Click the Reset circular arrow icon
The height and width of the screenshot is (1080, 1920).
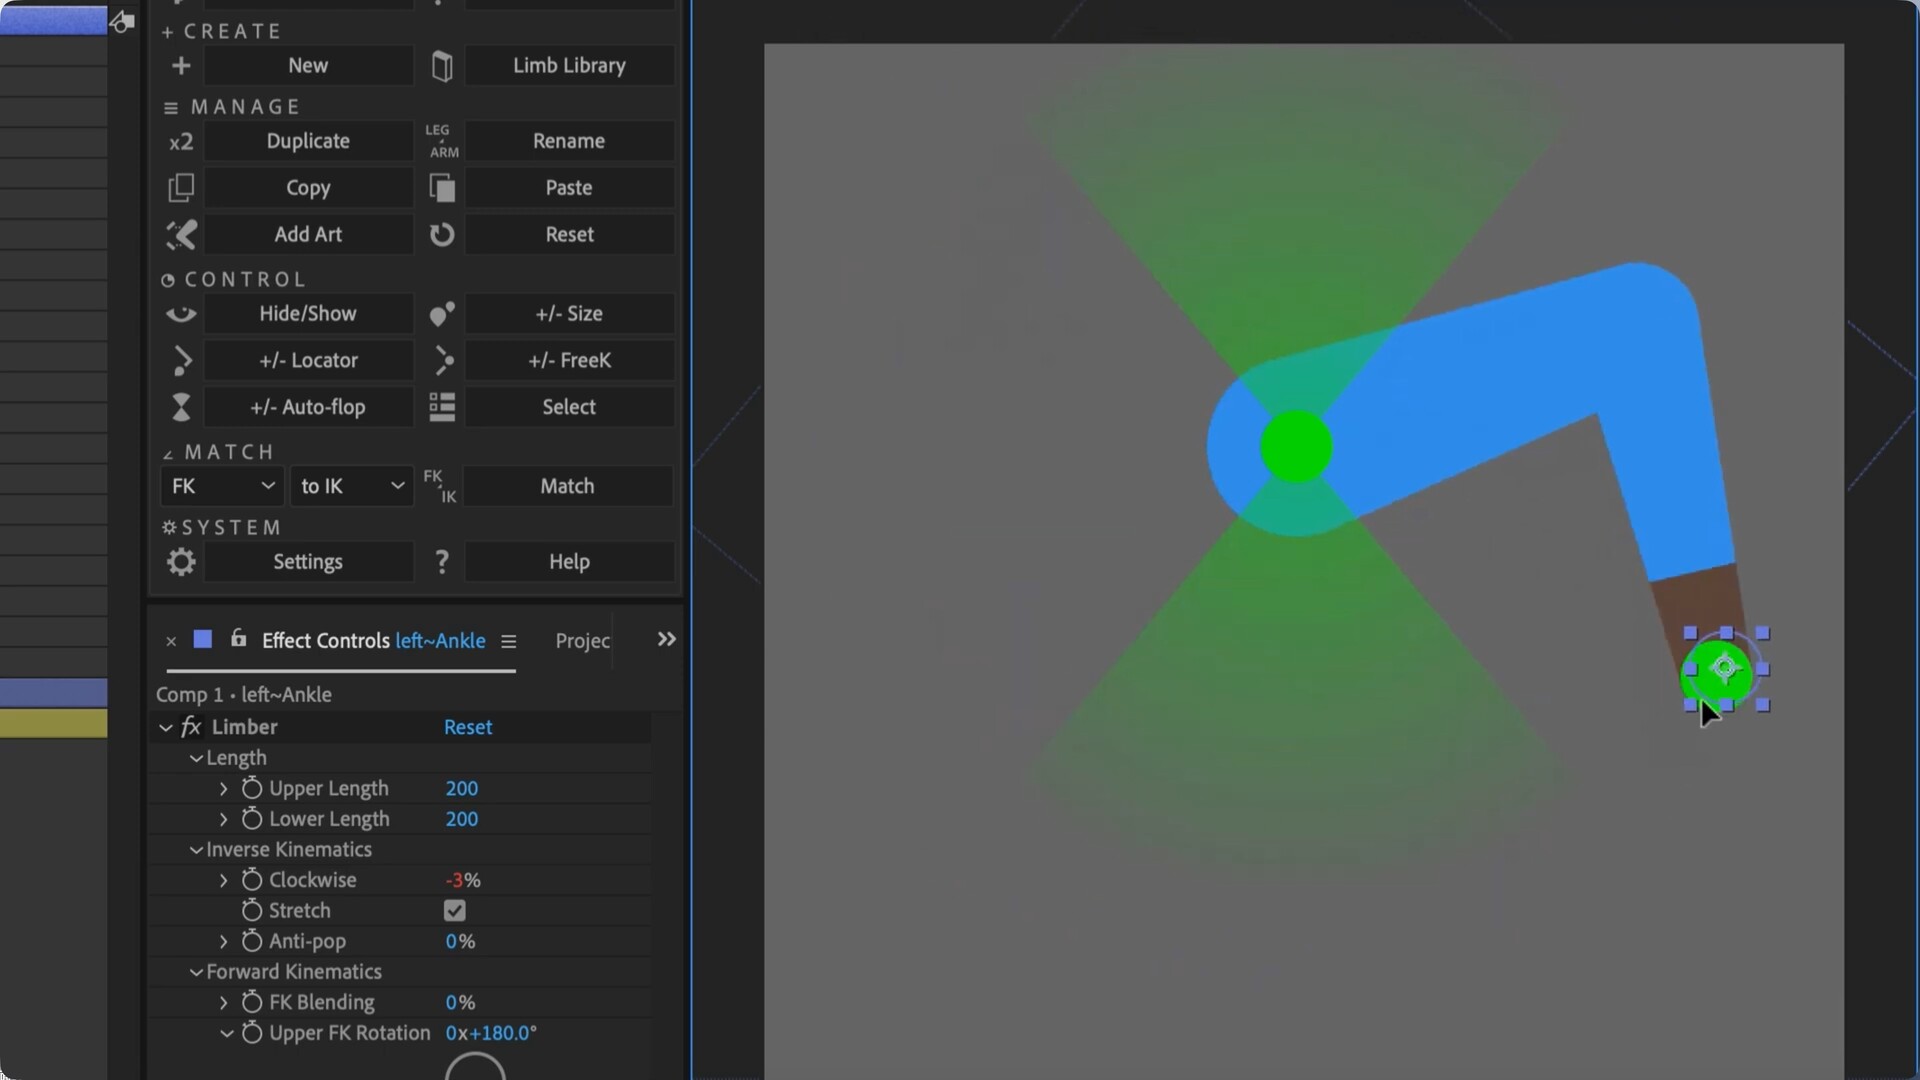pyautogui.click(x=442, y=235)
